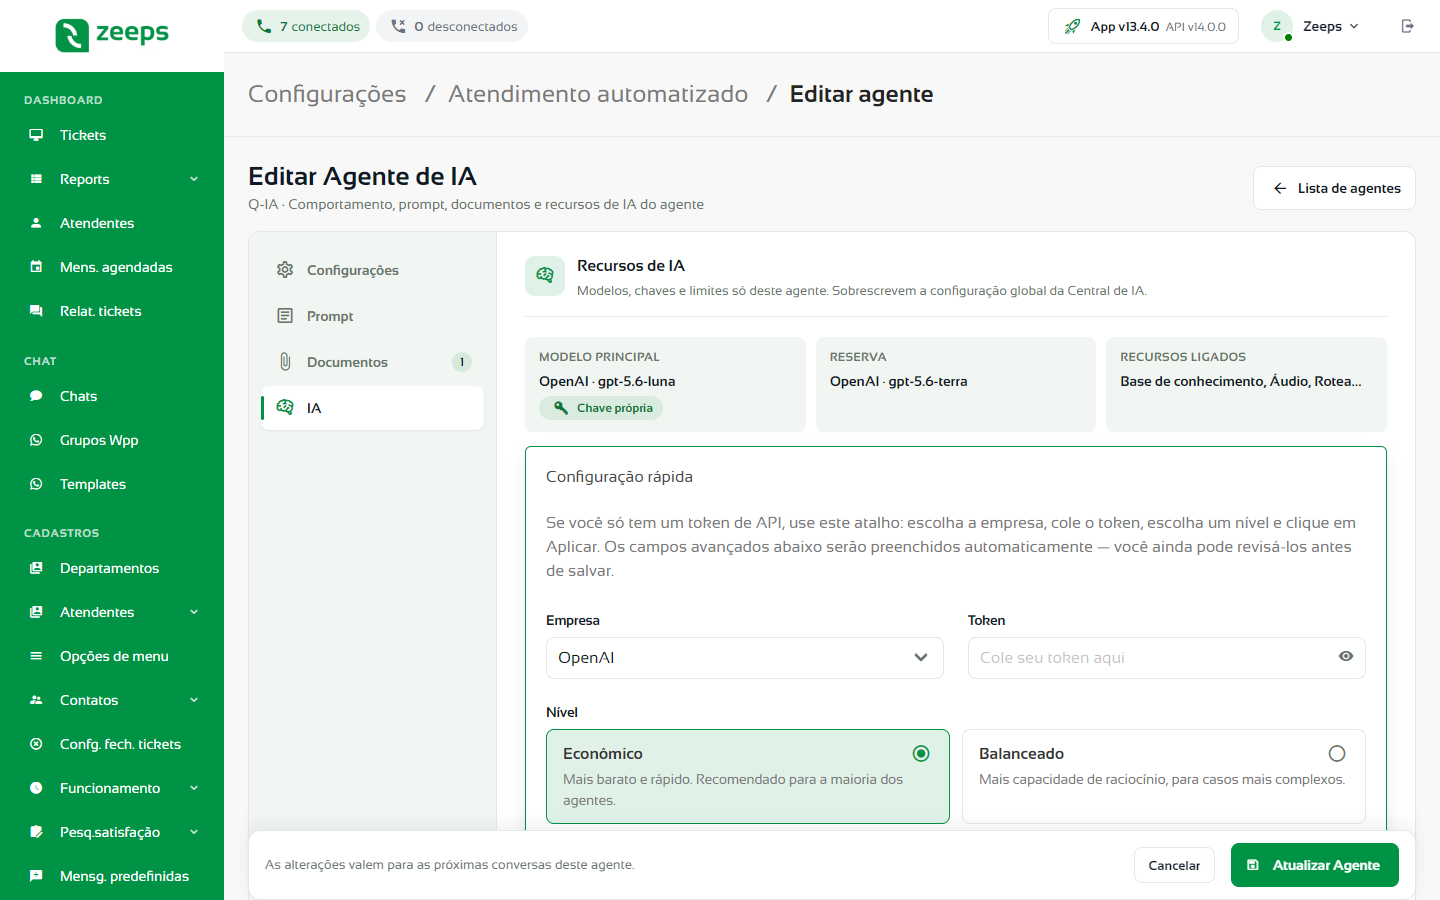Click the Opções de menu list icon
Screen dimensions: 1440x900
coord(36,656)
